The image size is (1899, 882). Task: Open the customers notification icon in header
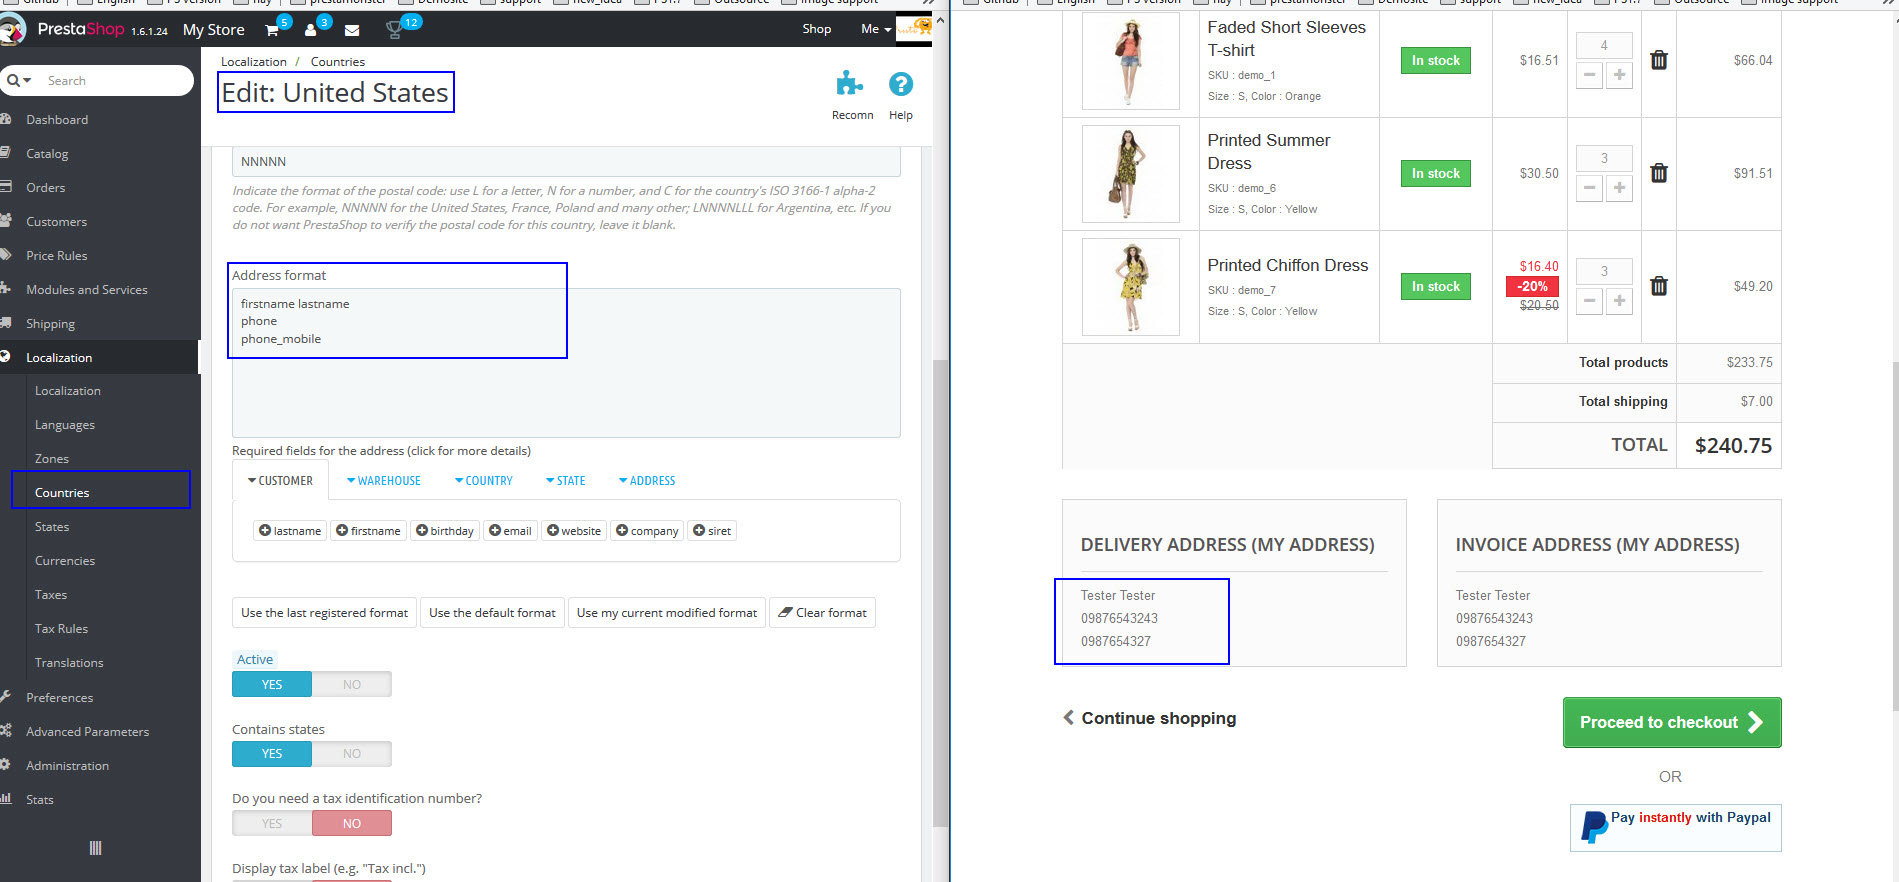(311, 30)
